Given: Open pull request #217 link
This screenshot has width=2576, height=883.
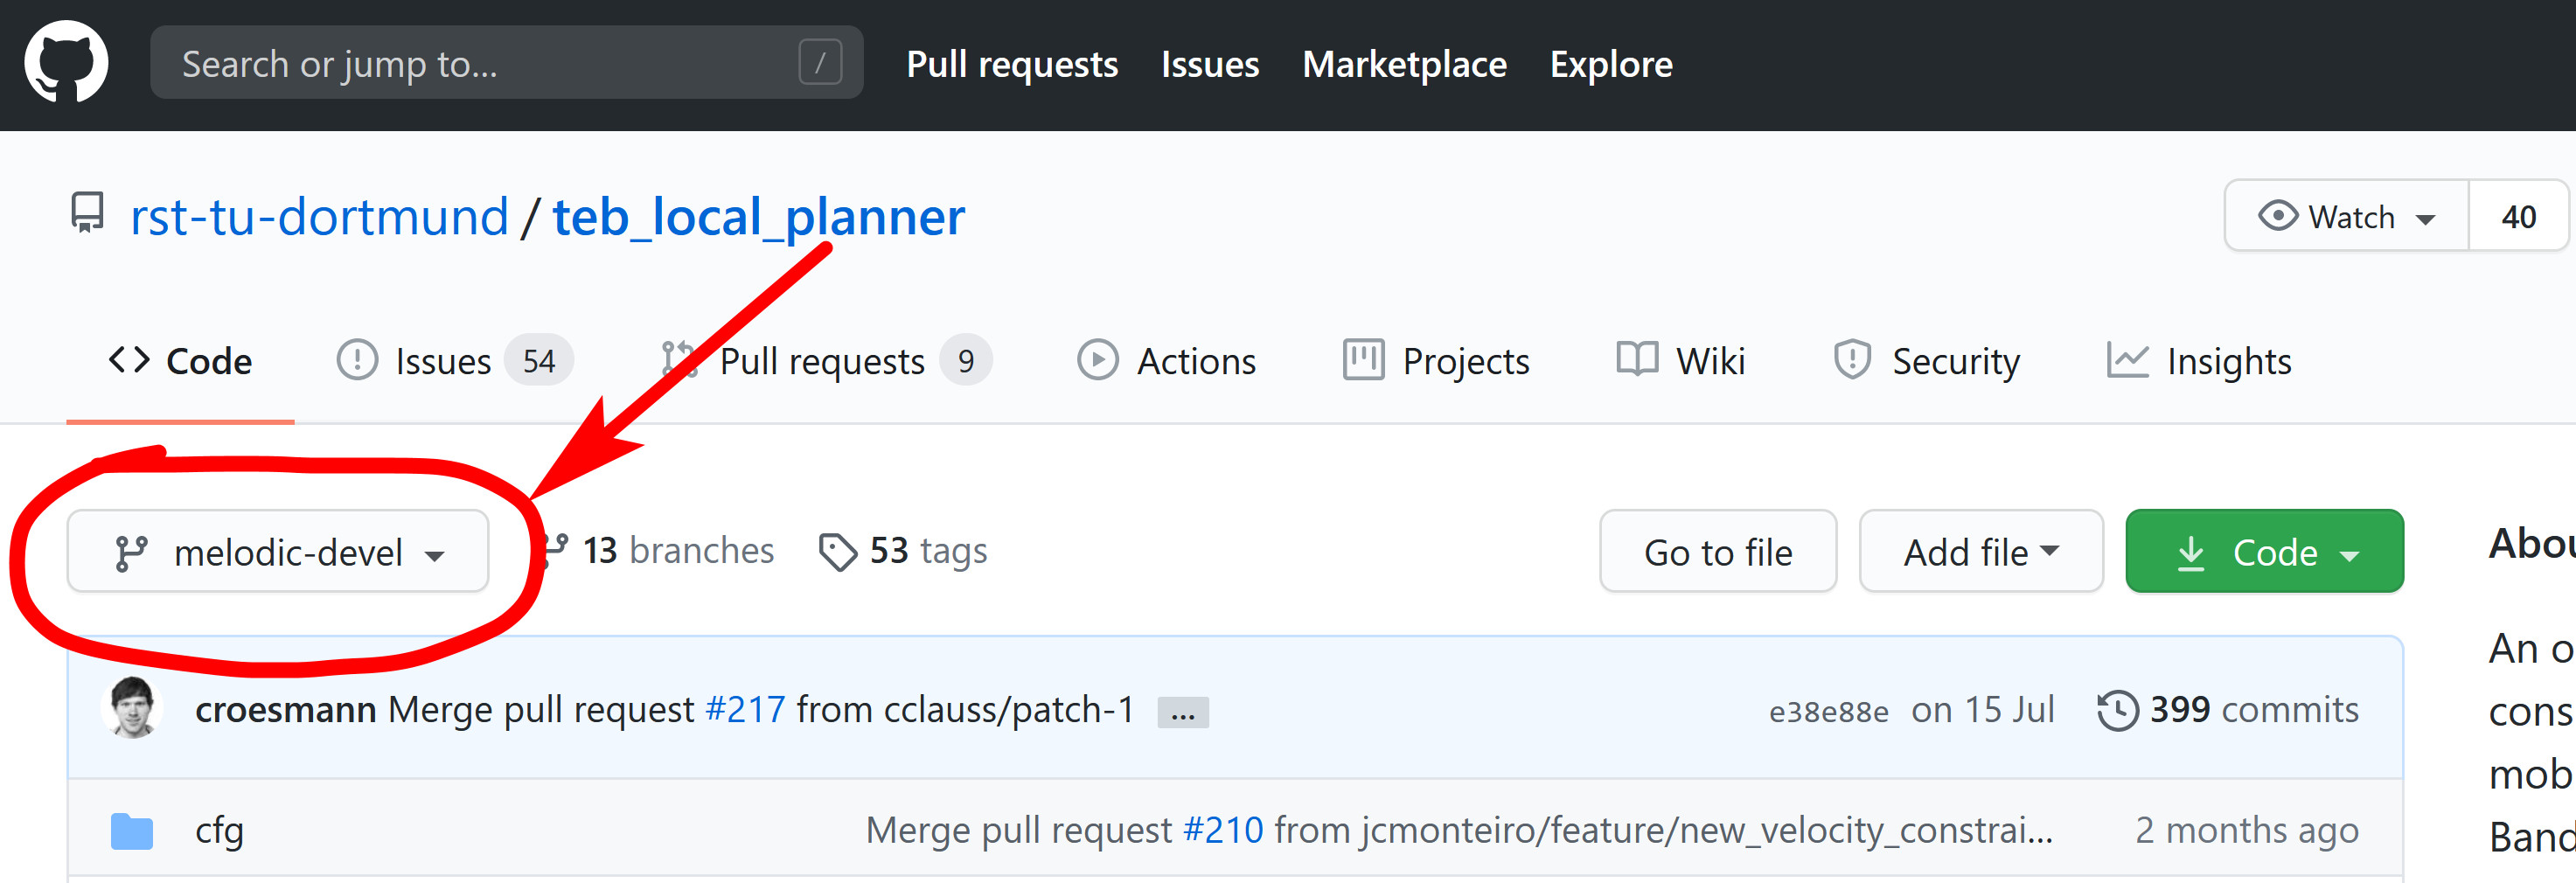Looking at the screenshot, I should coord(745,709).
